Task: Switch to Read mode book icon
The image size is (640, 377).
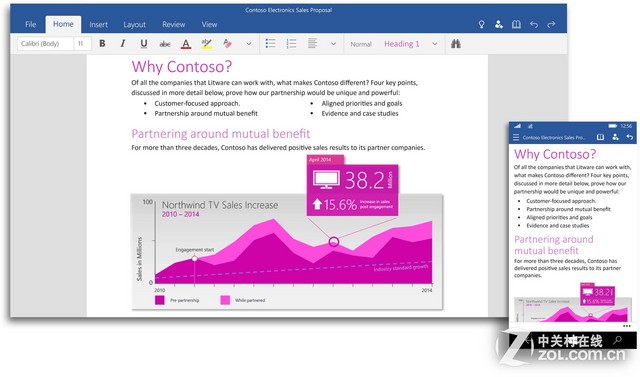Action: coord(516,24)
